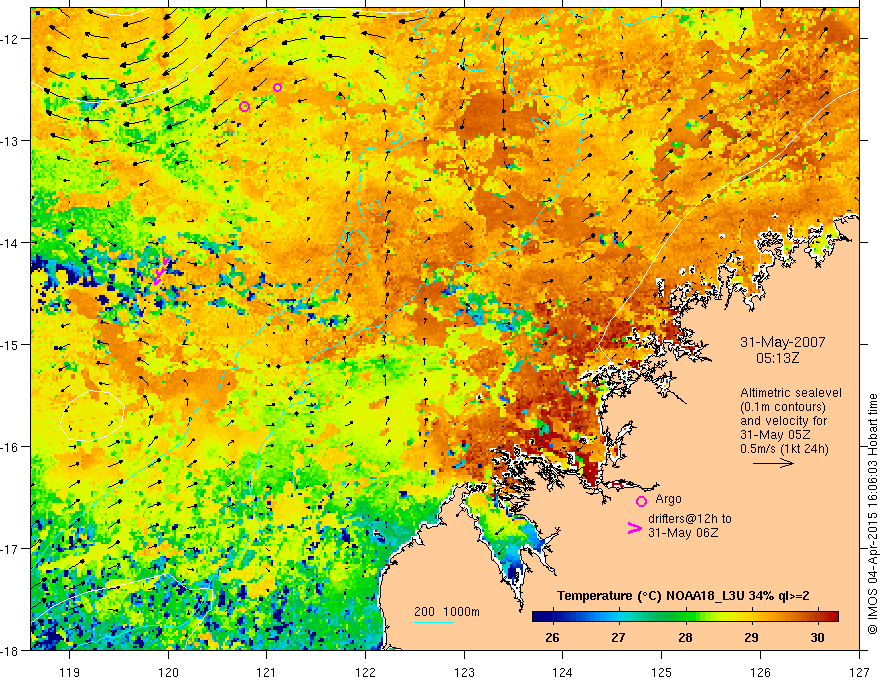
Task: Click the longitude axis label '124'
Action: coord(563,672)
